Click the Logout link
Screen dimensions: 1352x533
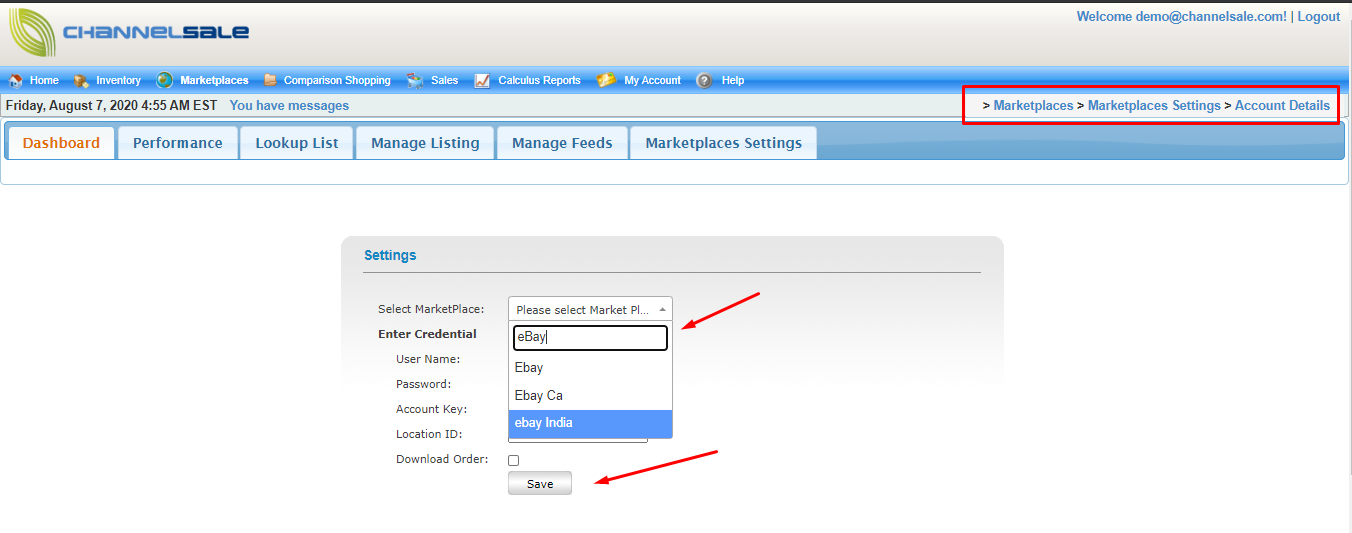pos(1318,17)
